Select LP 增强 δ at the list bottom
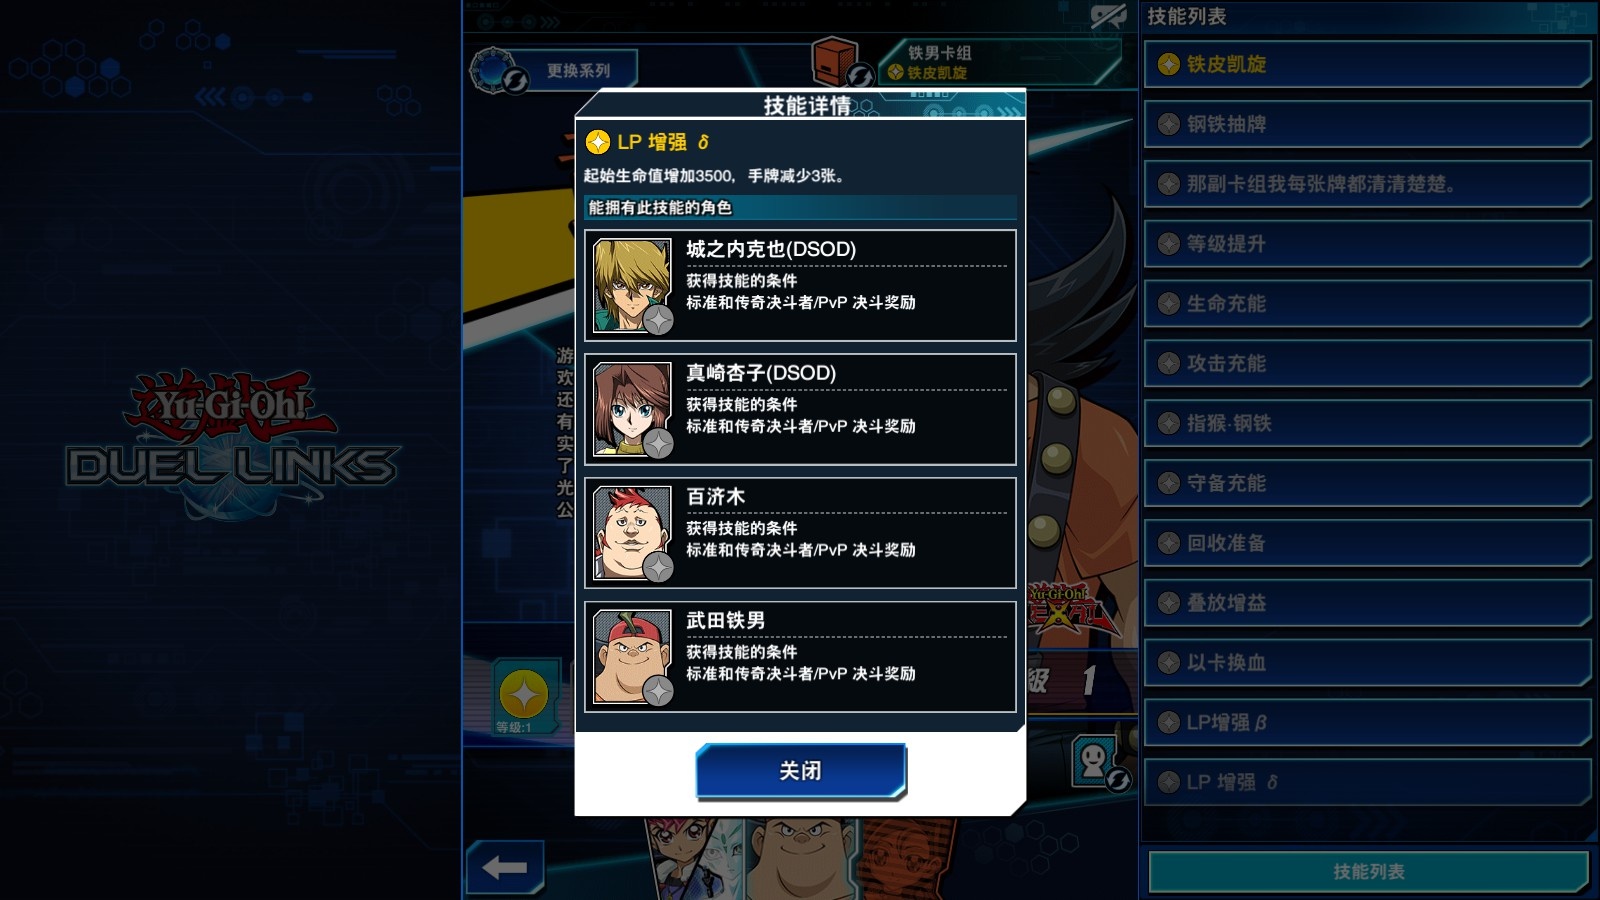The image size is (1600, 900). pyautogui.click(x=1368, y=782)
